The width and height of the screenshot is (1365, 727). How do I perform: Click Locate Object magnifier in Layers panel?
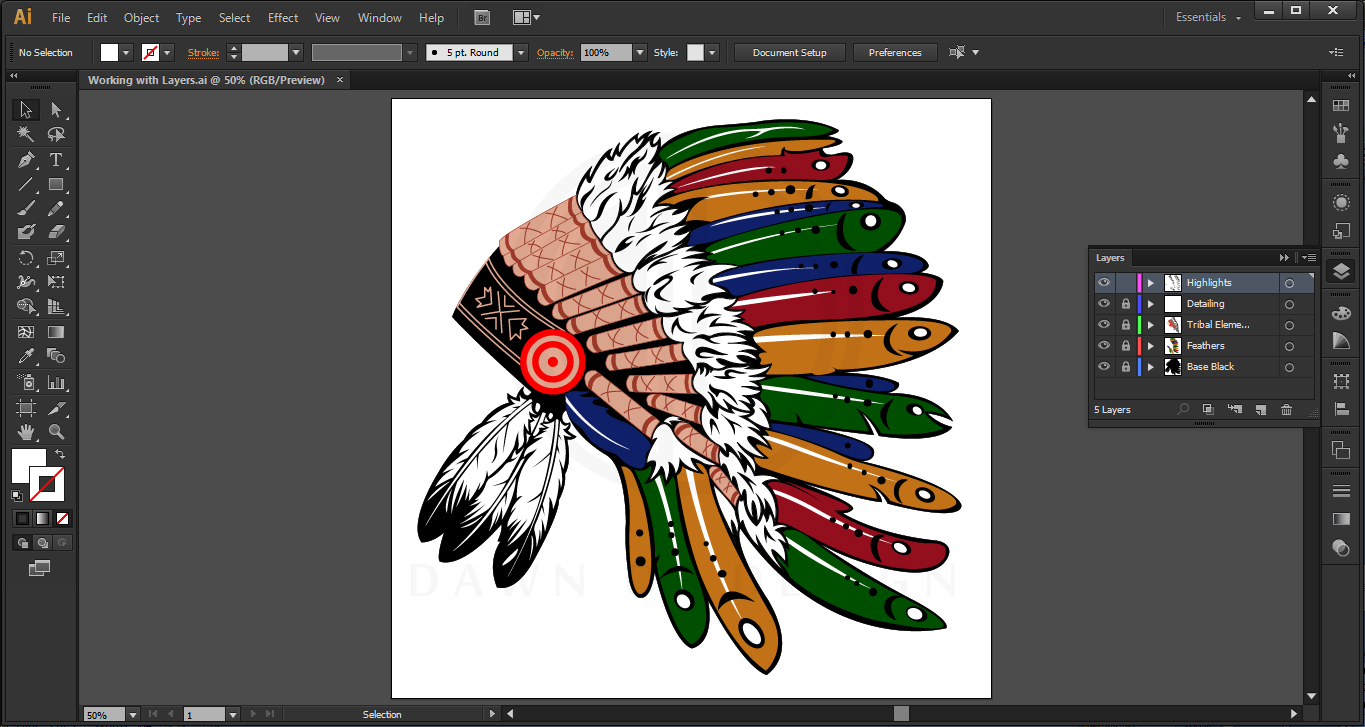(x=1184, y=409)
